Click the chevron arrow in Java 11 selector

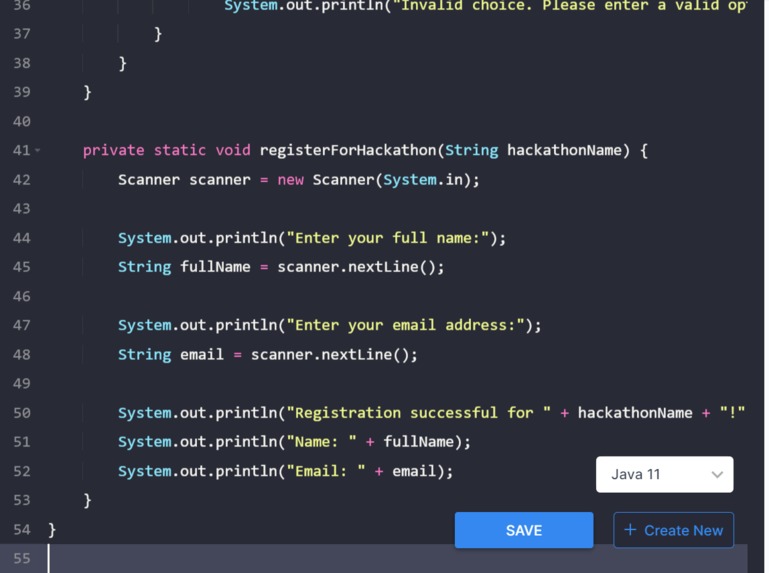pos(717,474)
